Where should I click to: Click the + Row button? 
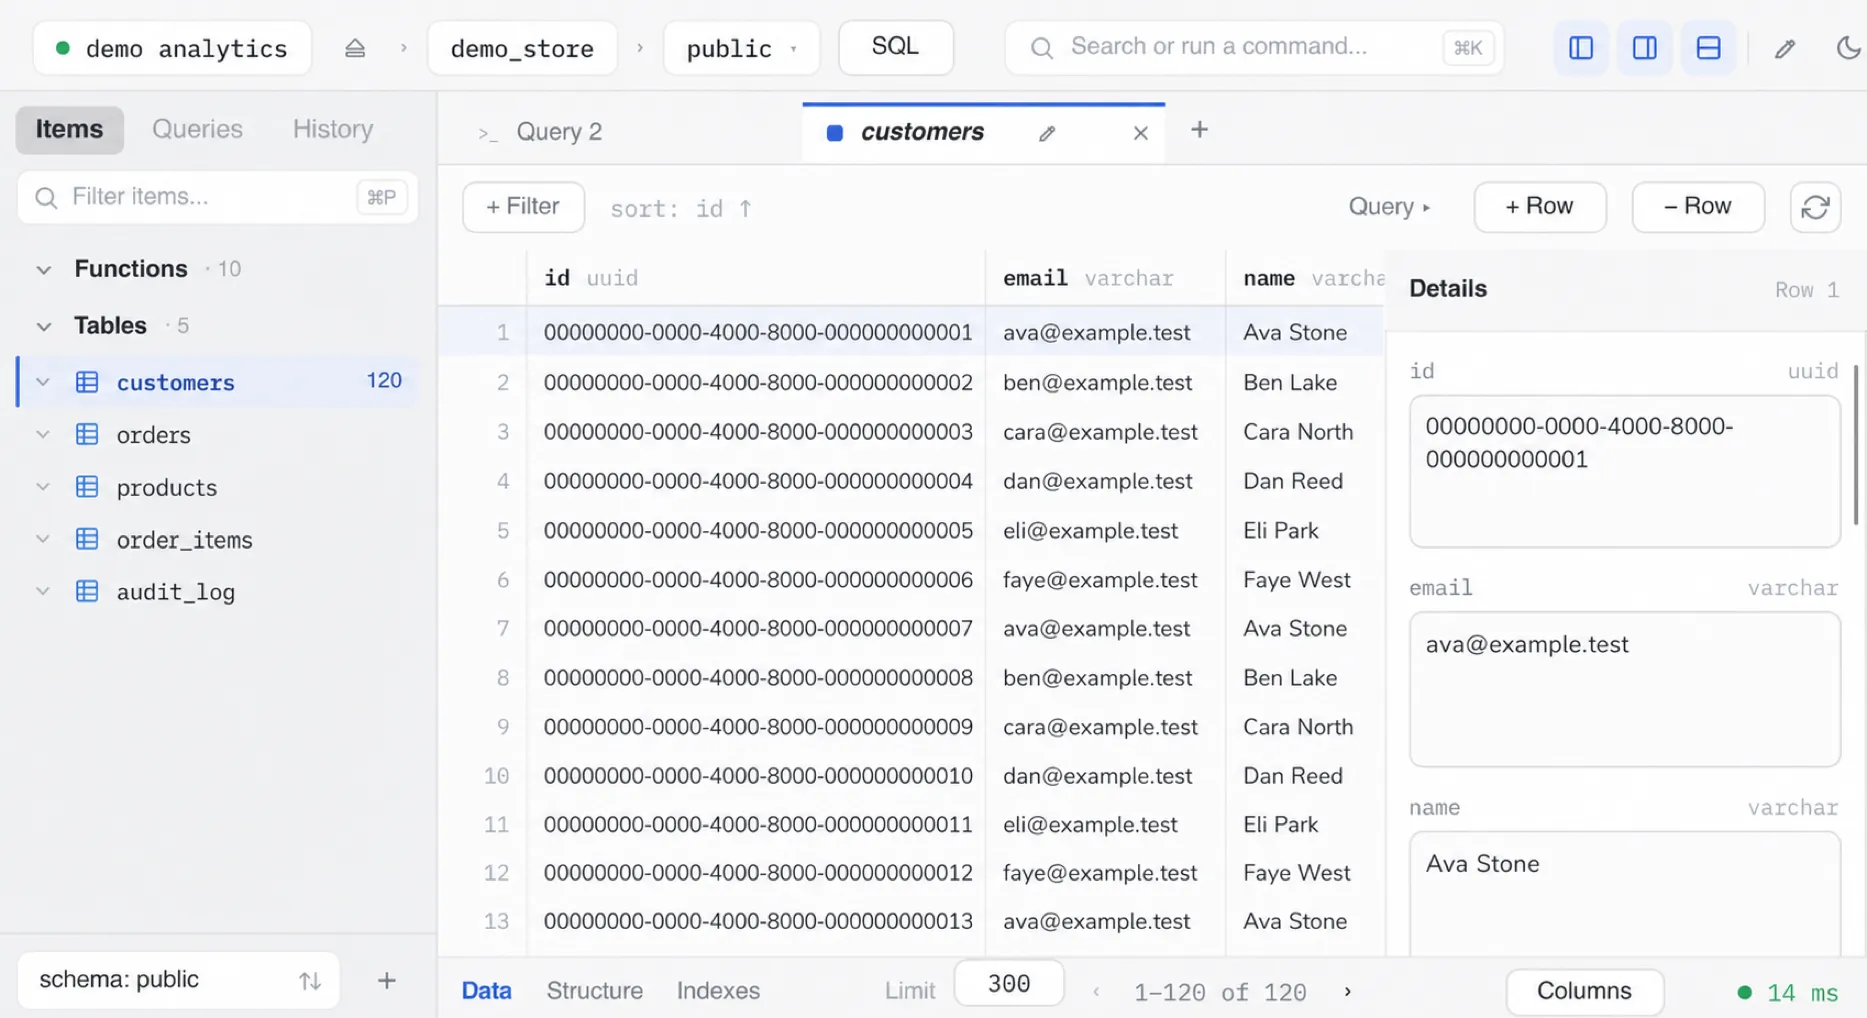pos(1540,207)
